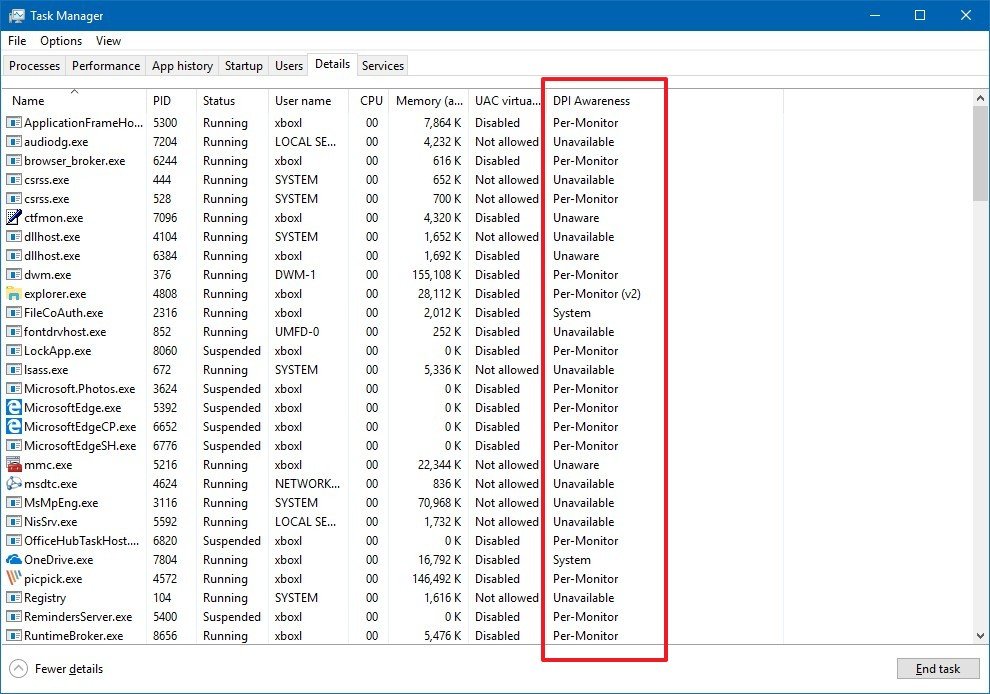The height and width of the screenshot is (694, 990).
Task: Sort by the UAC virtualization column header
Action: 507,100
